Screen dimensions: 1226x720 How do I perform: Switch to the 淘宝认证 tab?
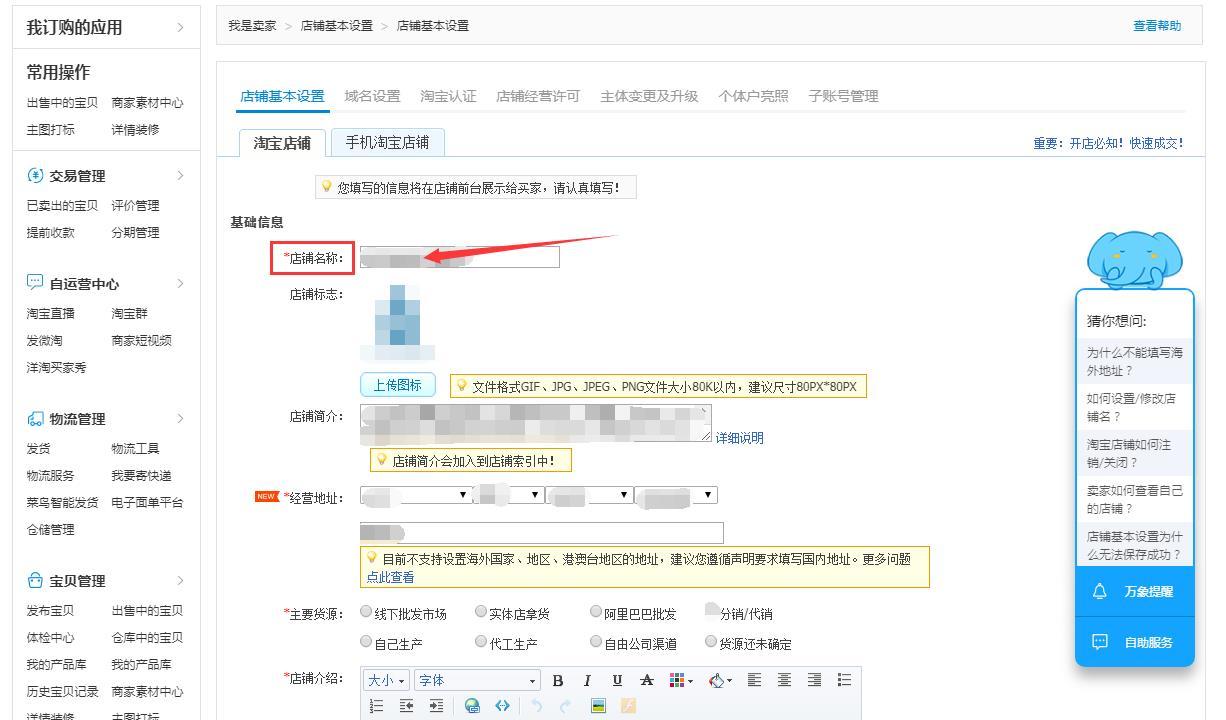click(448, 96)
